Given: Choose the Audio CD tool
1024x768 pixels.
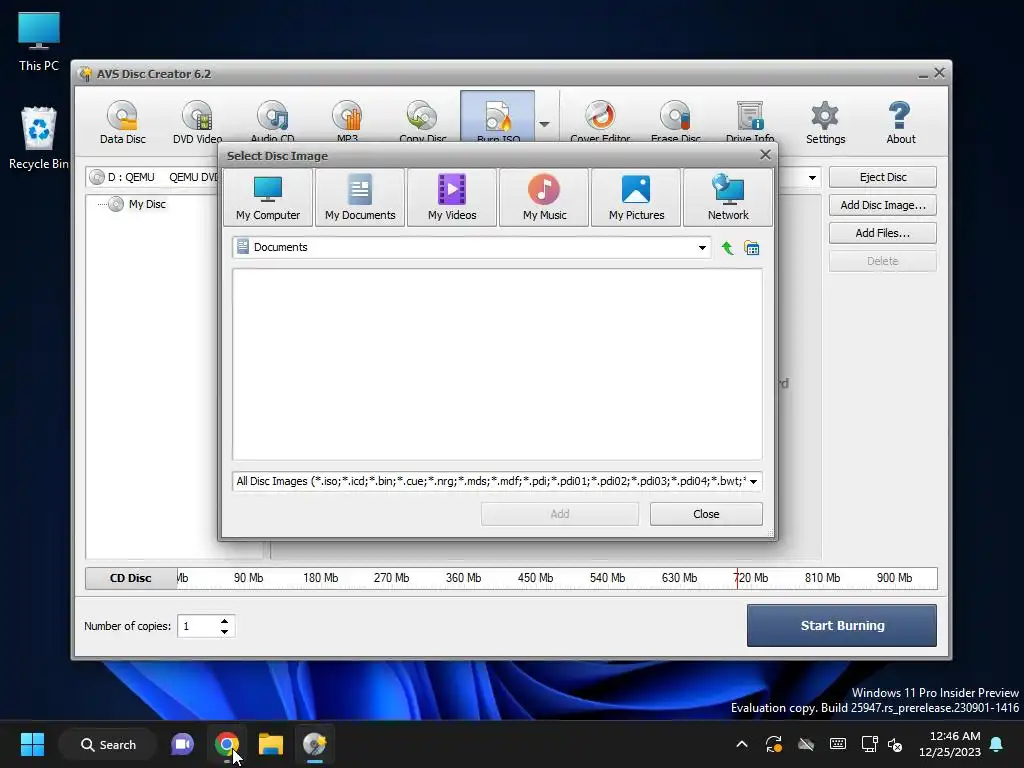Looking at the screenshot, I should tap(272, 122).
